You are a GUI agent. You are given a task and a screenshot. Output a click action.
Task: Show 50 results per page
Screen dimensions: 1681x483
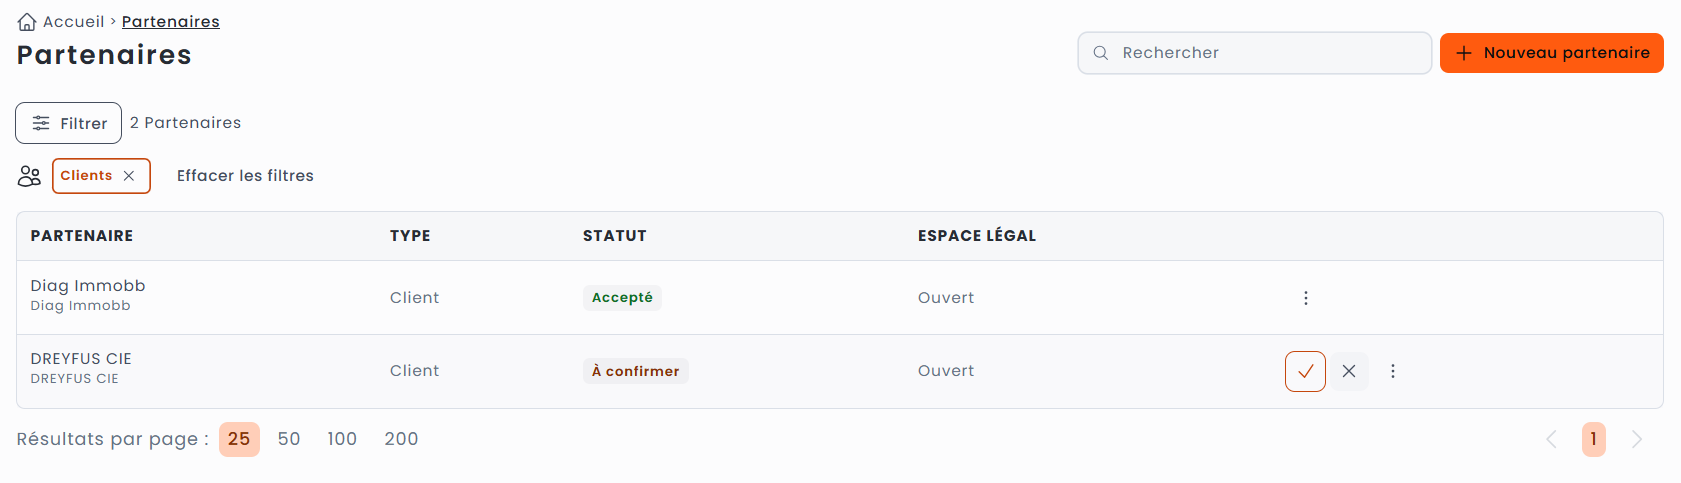[x=289, y=439]
